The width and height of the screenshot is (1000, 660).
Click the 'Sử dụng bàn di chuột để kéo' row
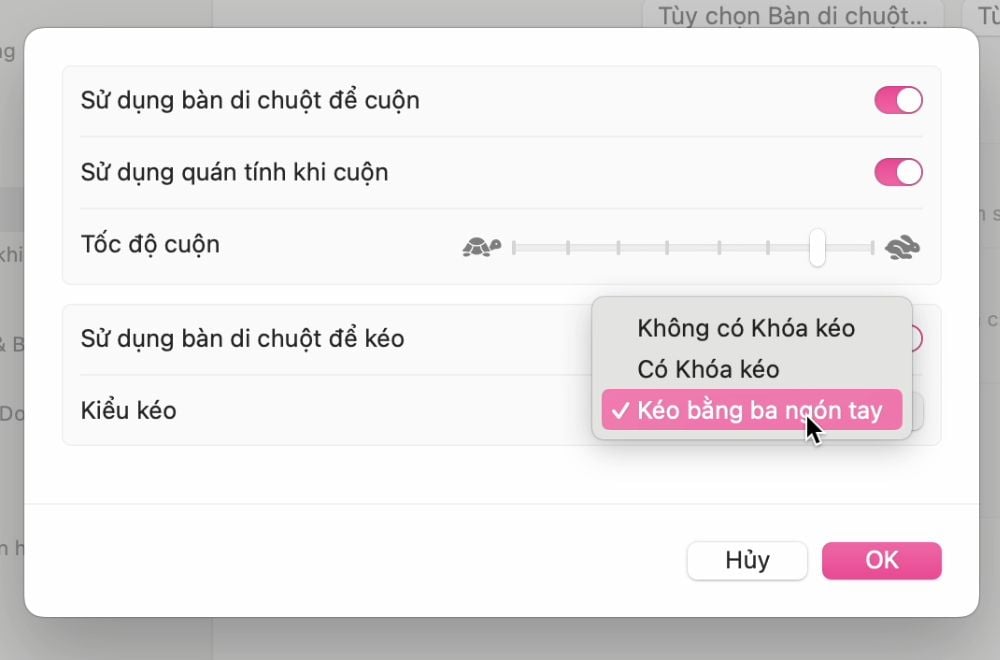[242, 338]
